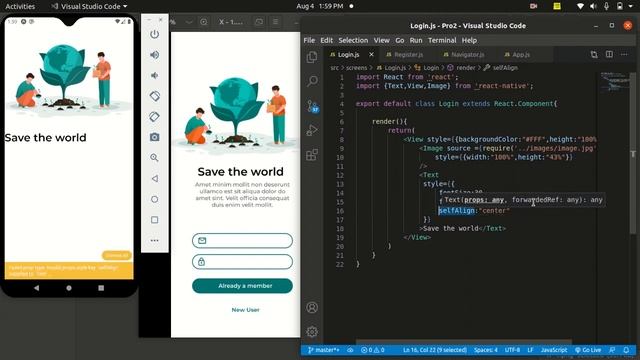Open the Search view in activity bar

coord(312,81)
